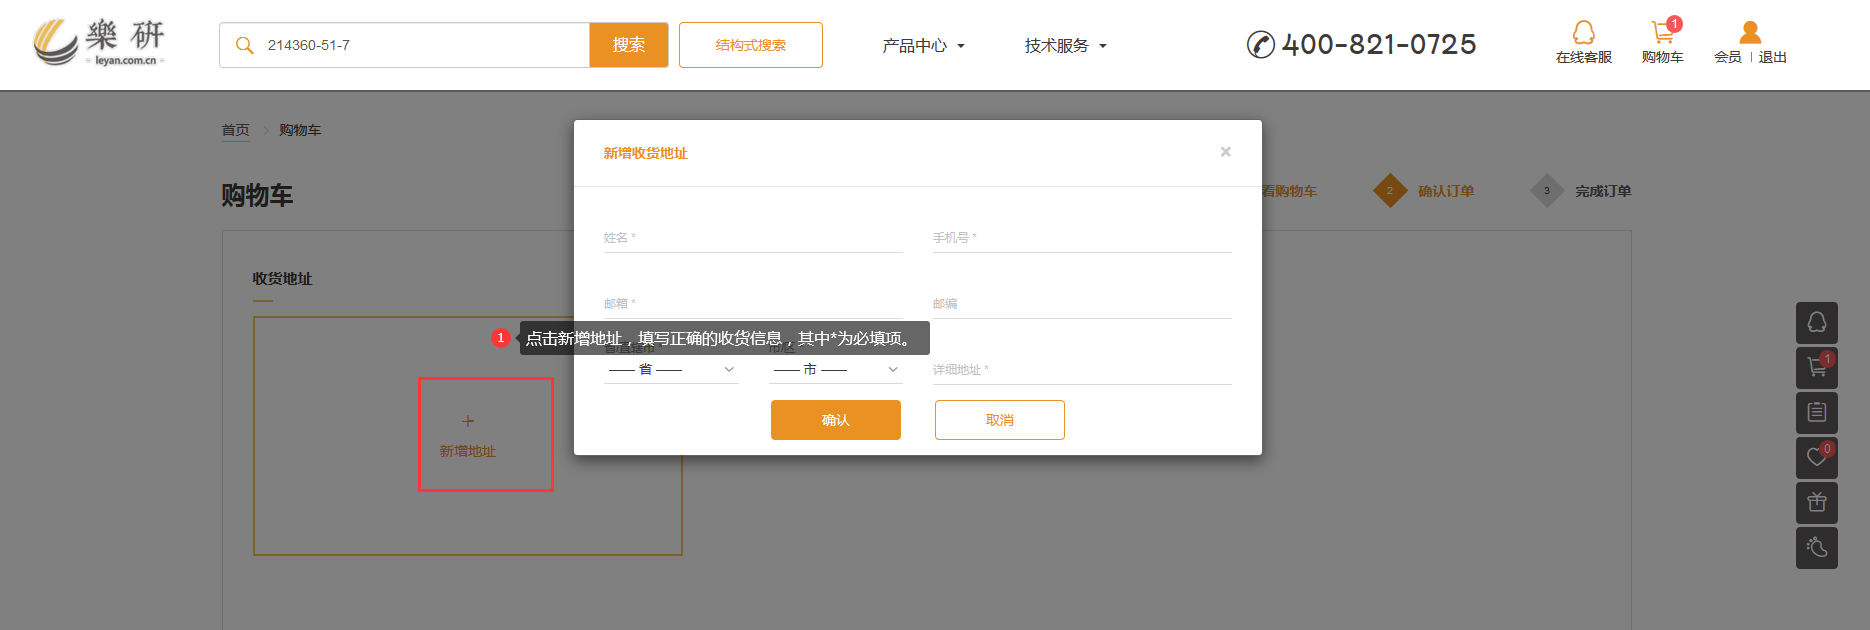The image size is (1870, 630).
Task: Click the 乐研 leyan.com.cn logo
Action: (x=99, y=43)
